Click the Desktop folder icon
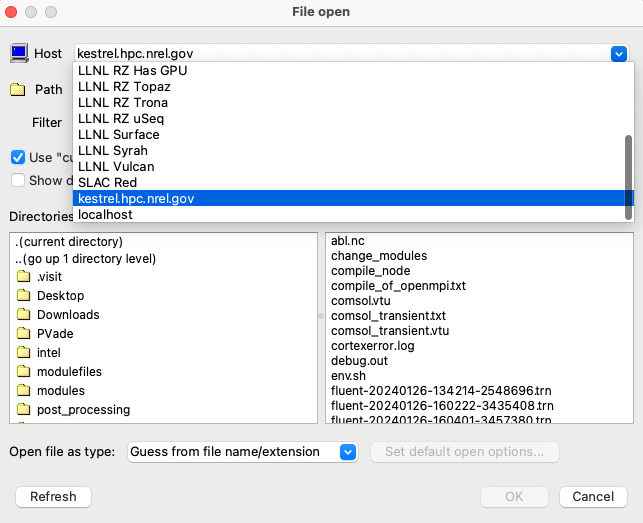The image size is (643, 523). 23,296
